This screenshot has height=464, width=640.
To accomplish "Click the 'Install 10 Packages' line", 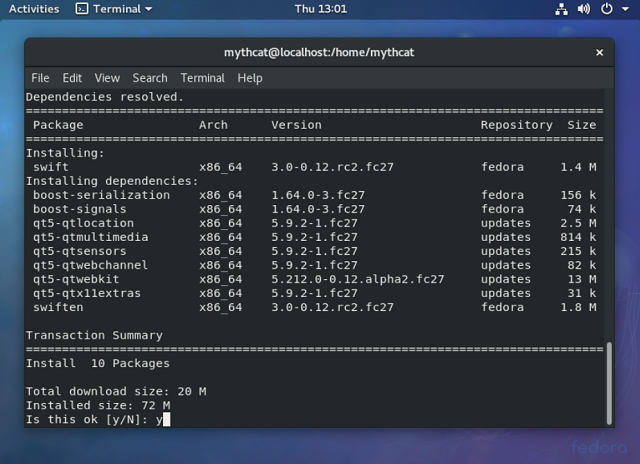I will tap(98, 363).
